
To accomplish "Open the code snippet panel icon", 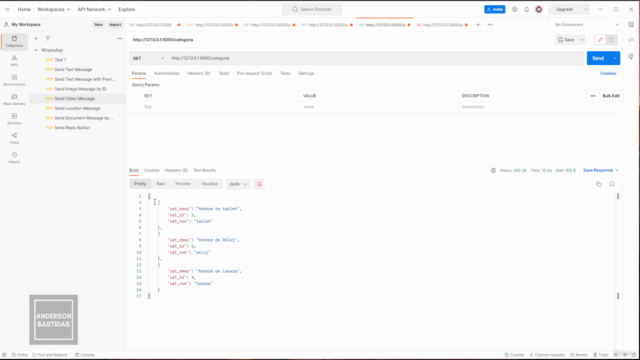I will pyautogui.click(x=631, y=40).
